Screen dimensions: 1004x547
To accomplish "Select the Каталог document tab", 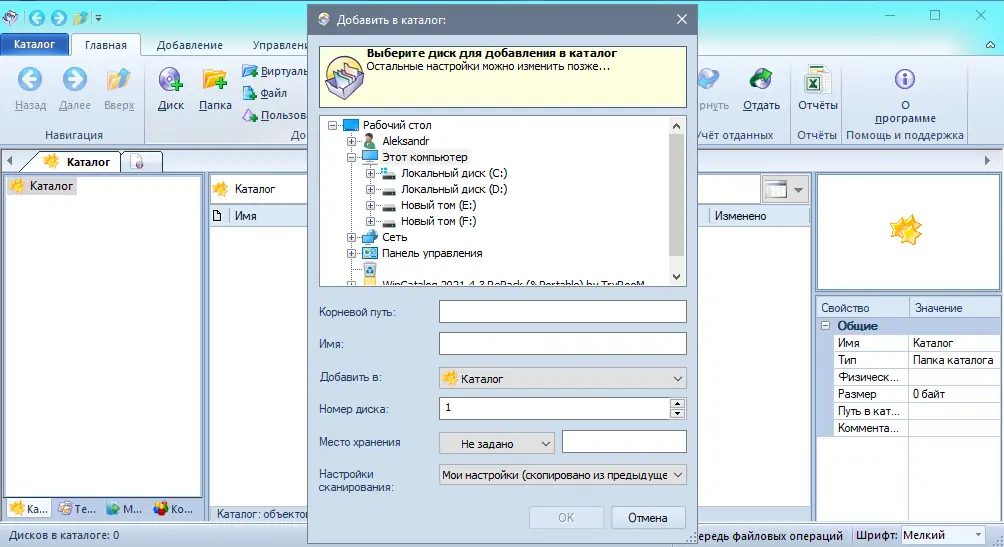I will click(x=78, y=162).
